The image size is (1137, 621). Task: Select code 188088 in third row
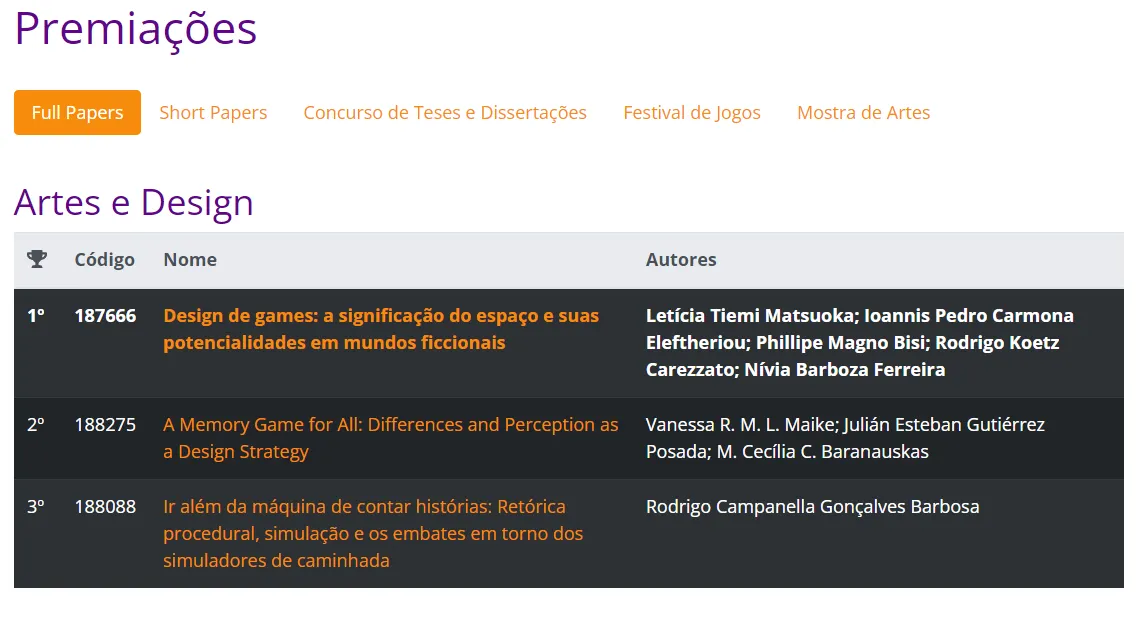[105, 506]
